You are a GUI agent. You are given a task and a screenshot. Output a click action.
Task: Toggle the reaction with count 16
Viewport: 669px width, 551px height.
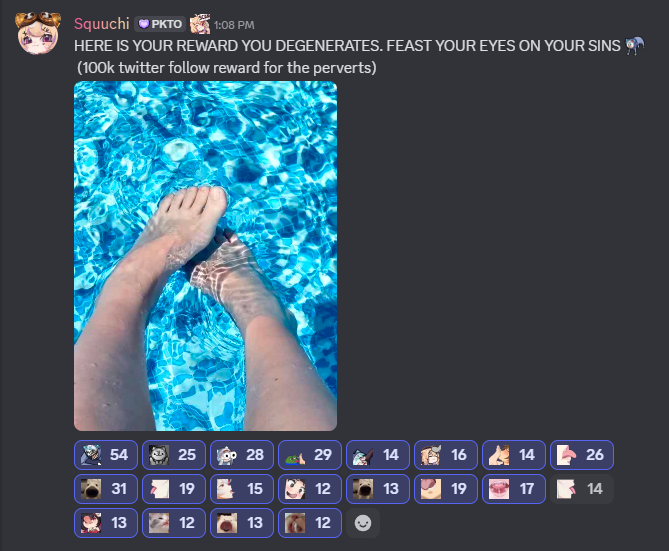(x=446, y=455)
